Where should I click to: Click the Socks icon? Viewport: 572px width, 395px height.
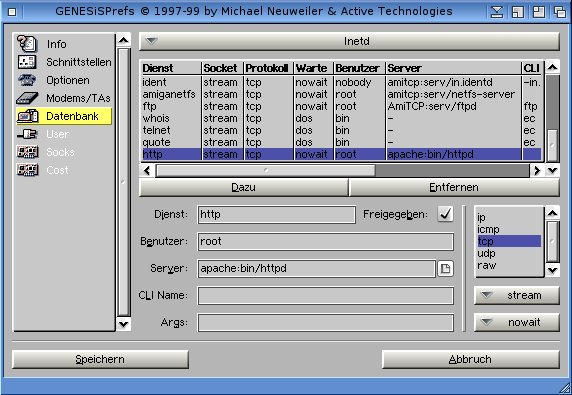click(27, 152)
